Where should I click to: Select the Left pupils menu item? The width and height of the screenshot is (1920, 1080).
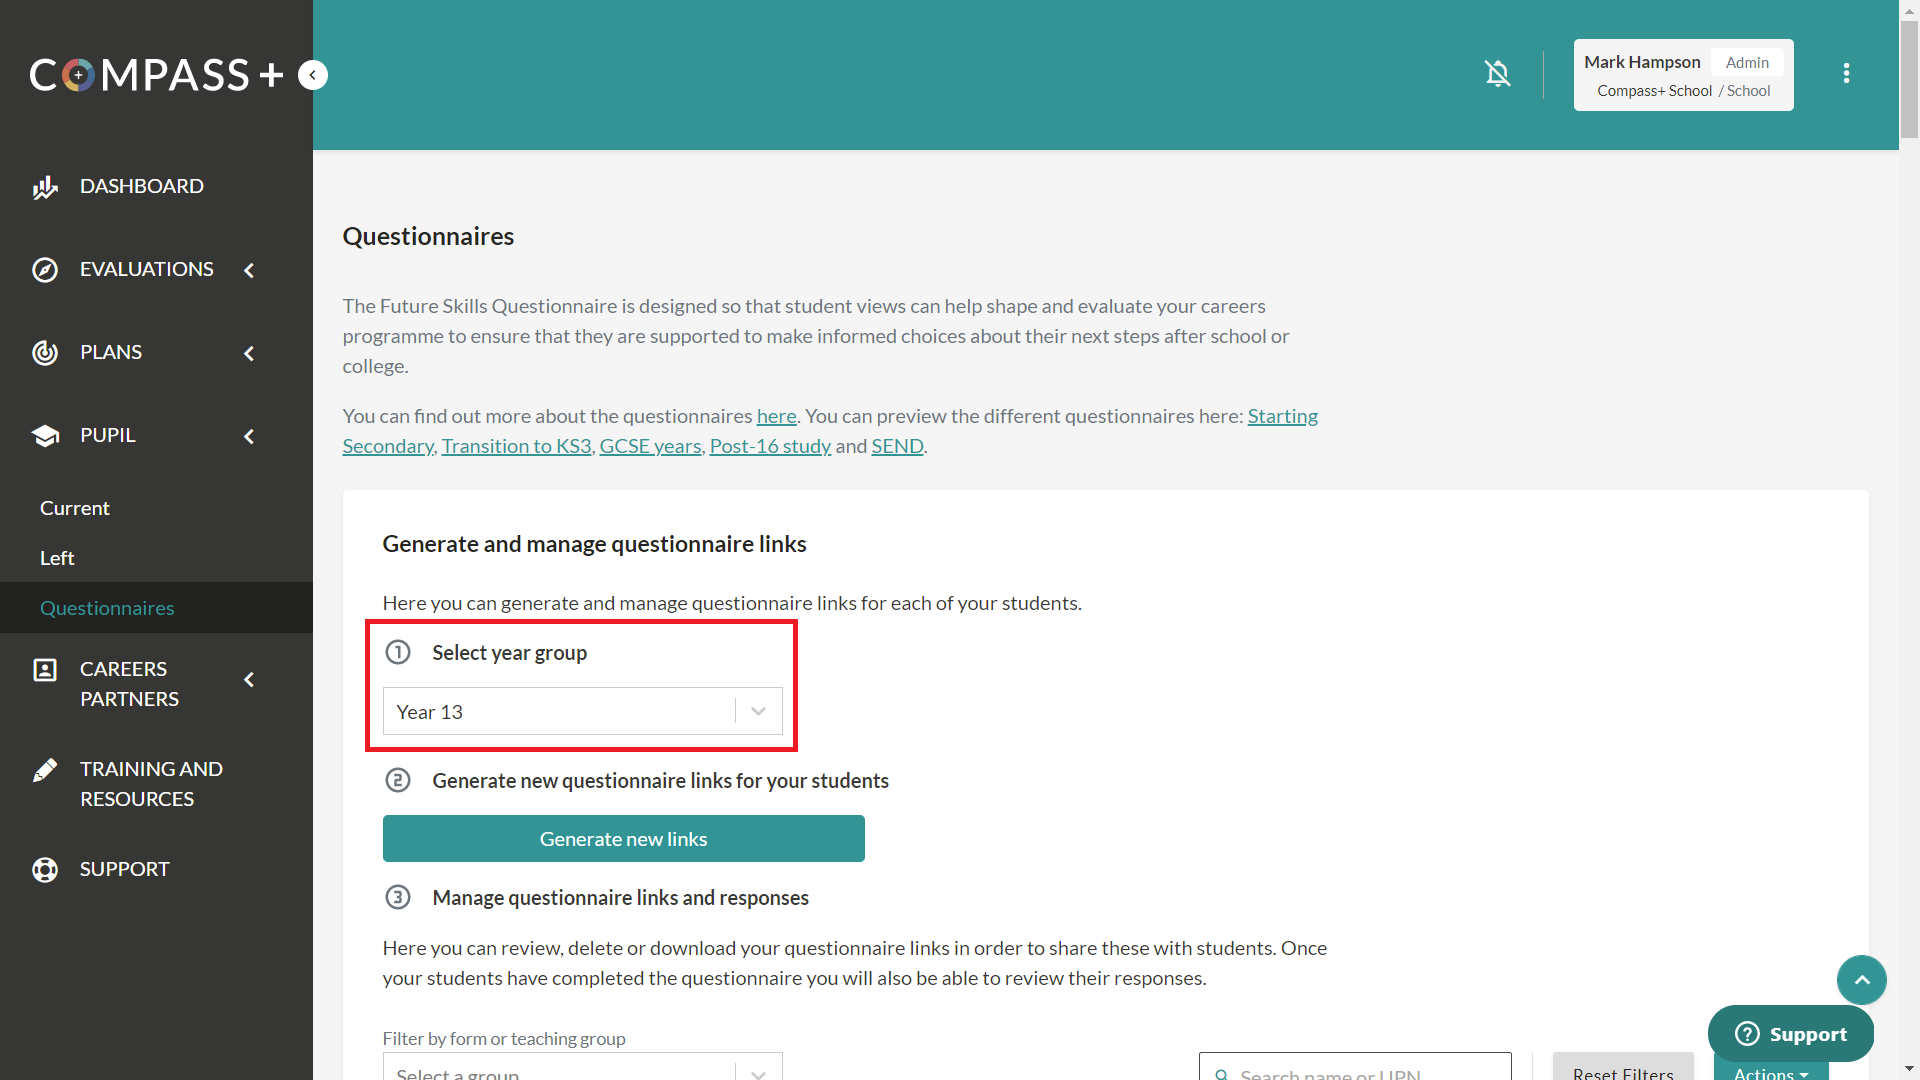[x=57, y=558]
